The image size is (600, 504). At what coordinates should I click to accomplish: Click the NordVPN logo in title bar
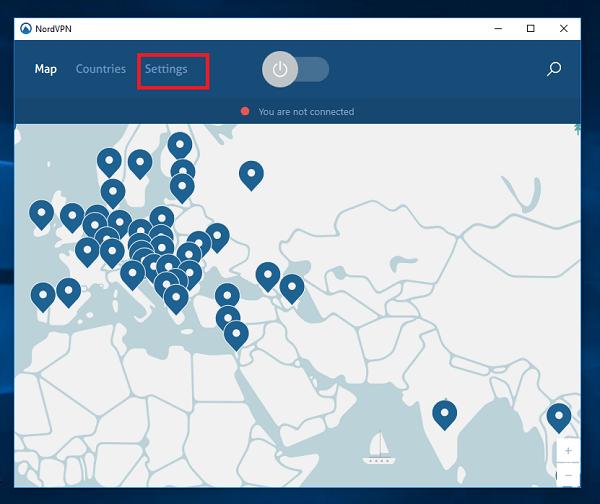26,29
